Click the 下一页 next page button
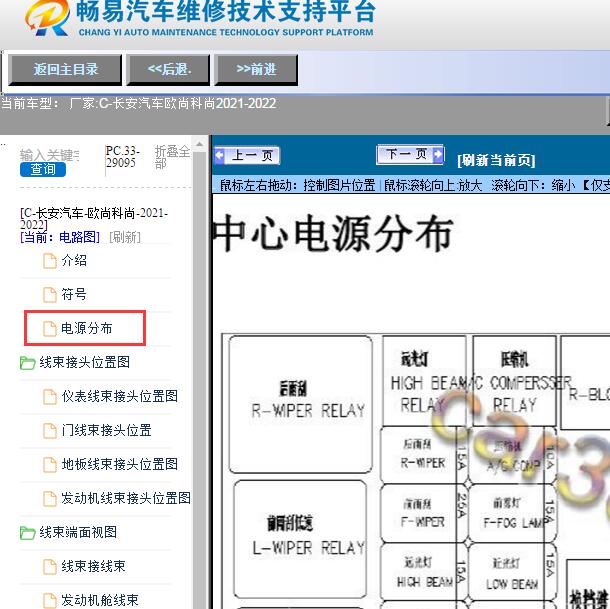 (x=410, y=154)
